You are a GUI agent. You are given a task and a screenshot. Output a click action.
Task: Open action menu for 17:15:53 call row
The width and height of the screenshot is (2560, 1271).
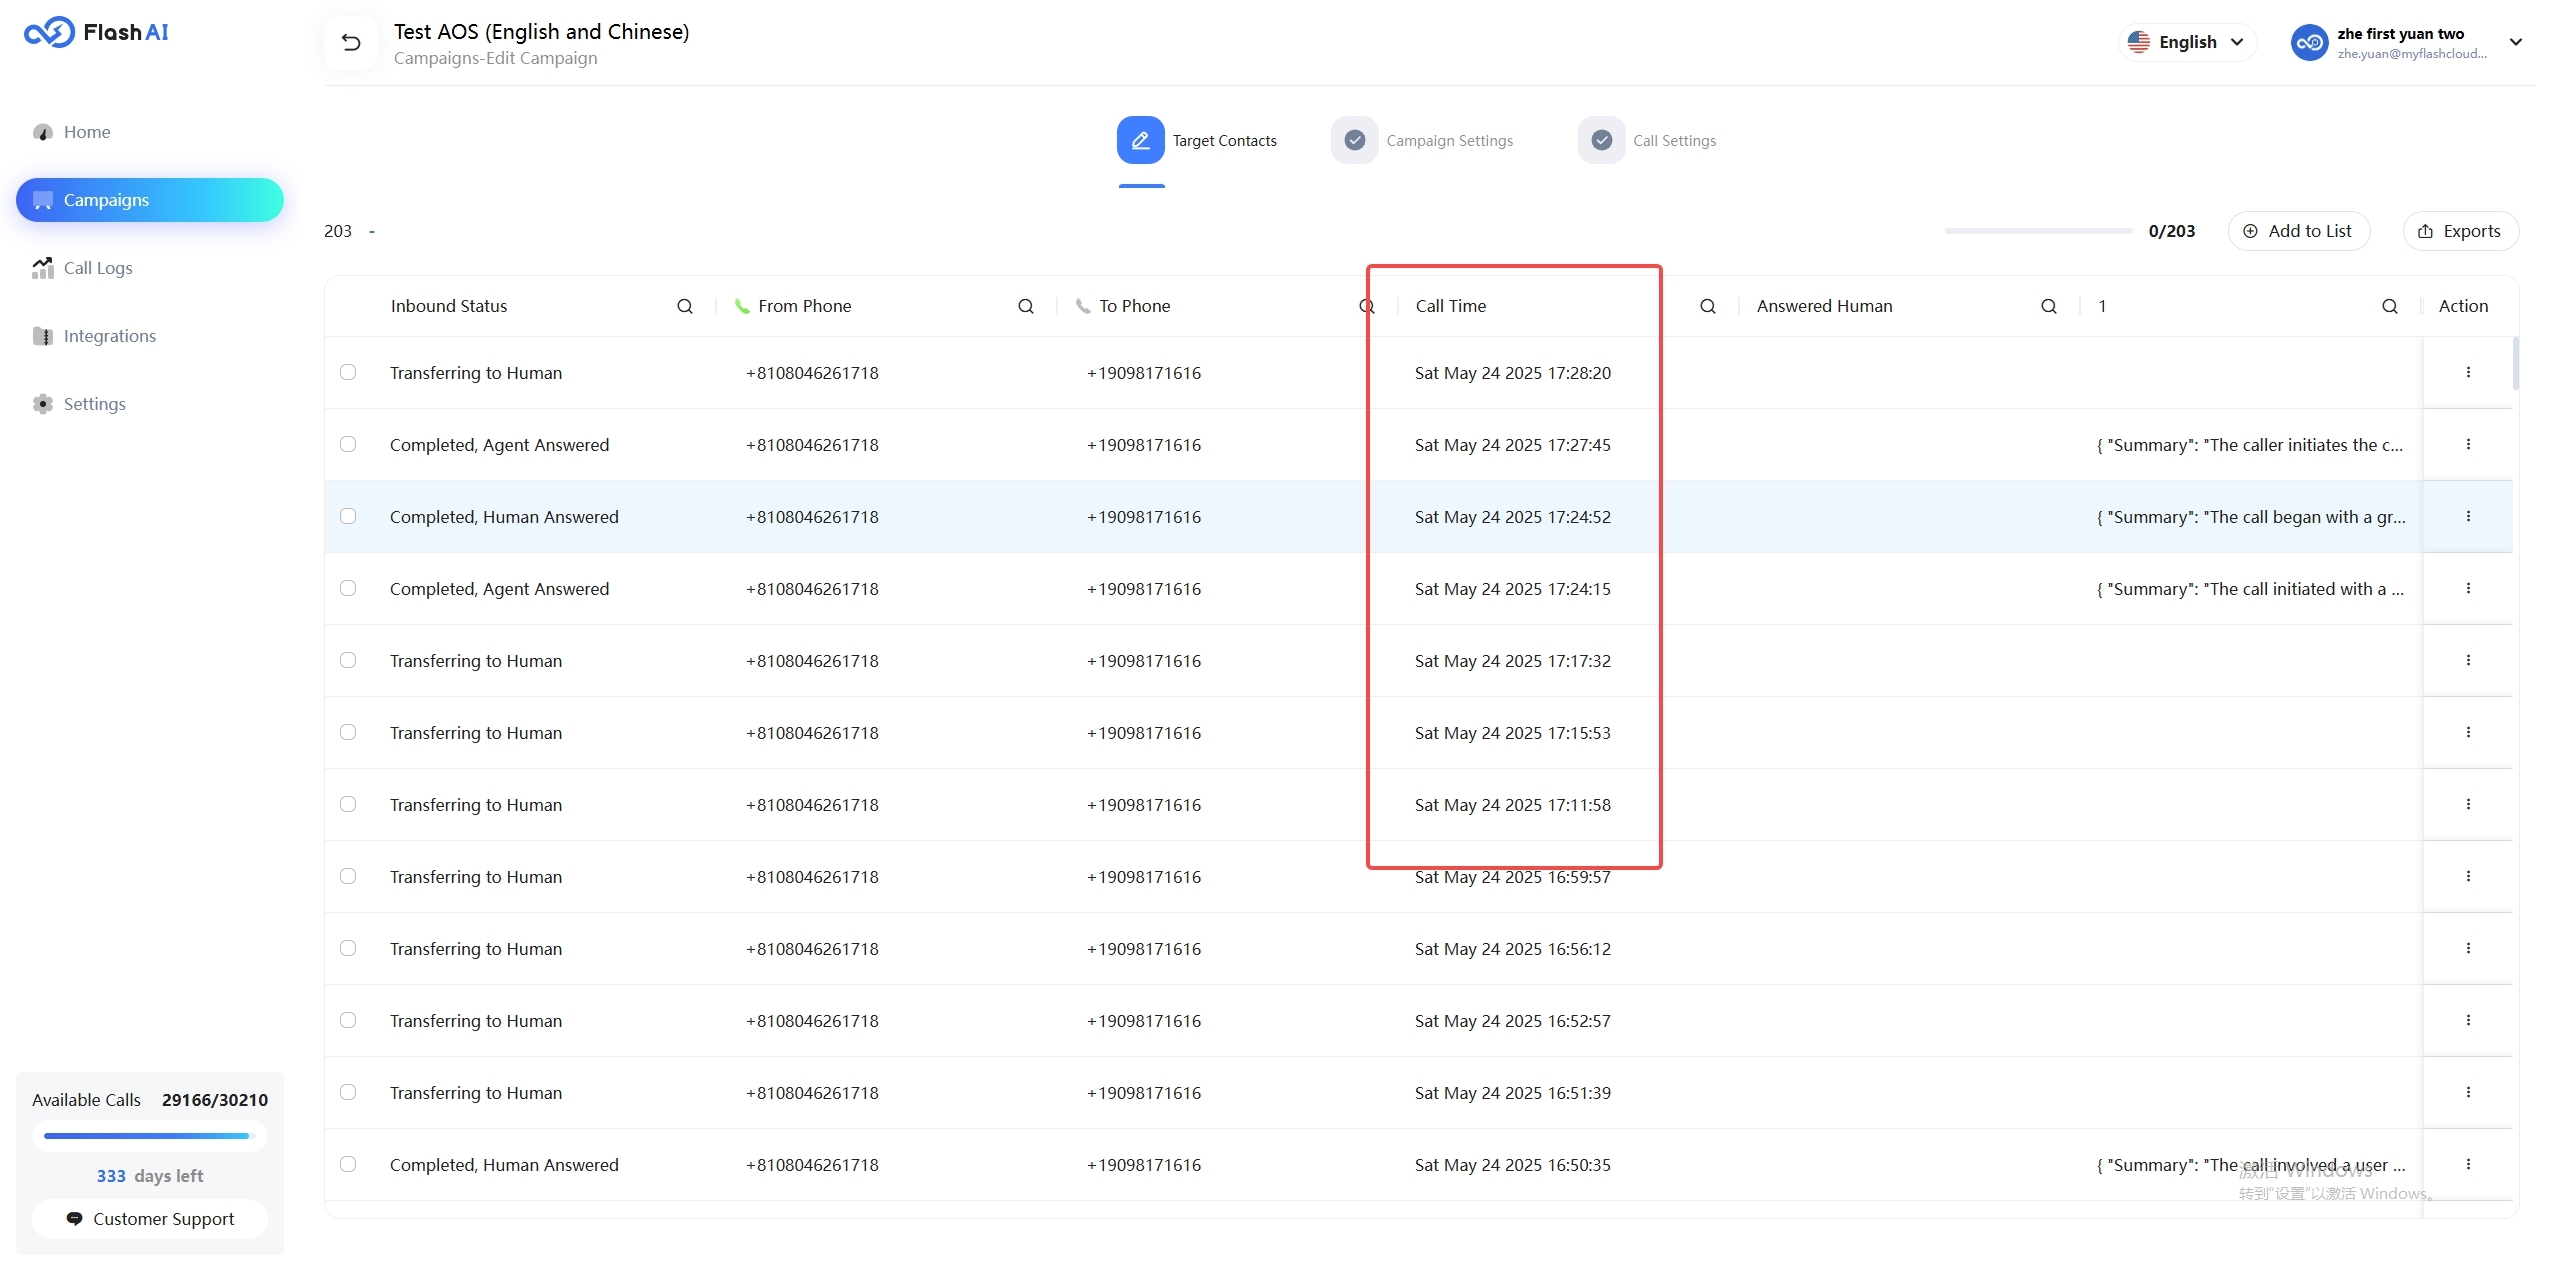(2468, 732)
